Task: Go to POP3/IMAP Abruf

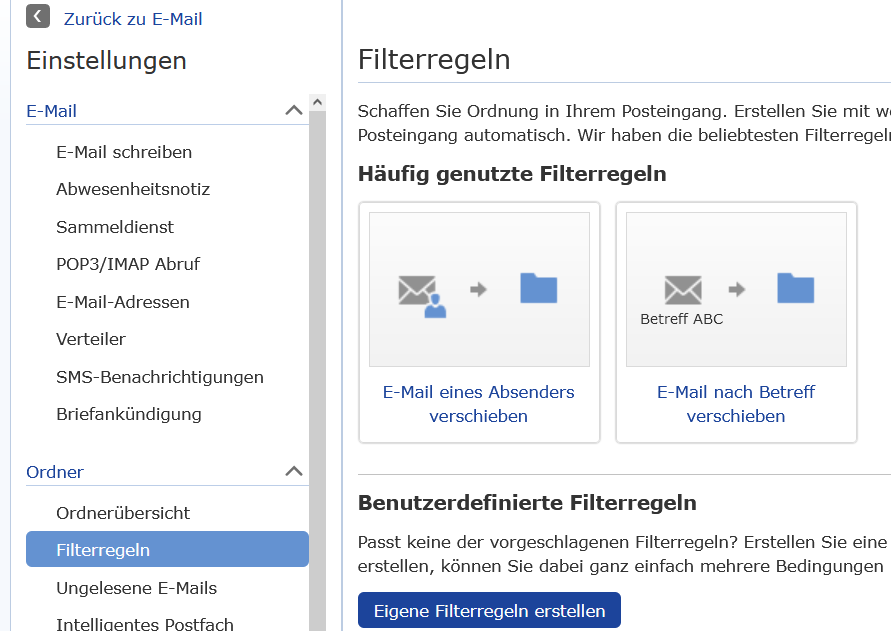Action: pos(128,264)
